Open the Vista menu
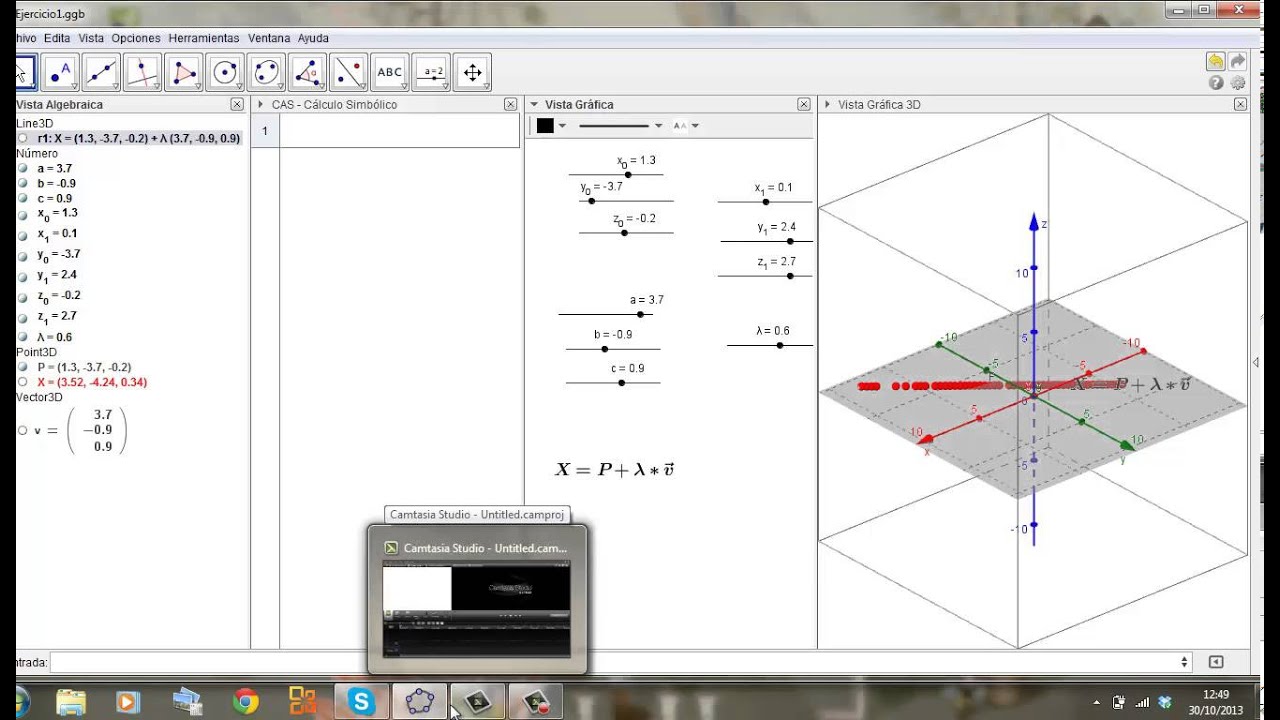Screen dimensions: 1280x720 [x=91, y=38]
